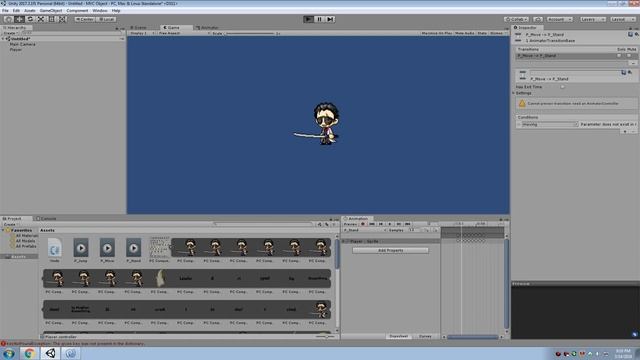Select the P_Jump animation asset
Viewport: 640px width, 360px height.
tap(81, 250)
